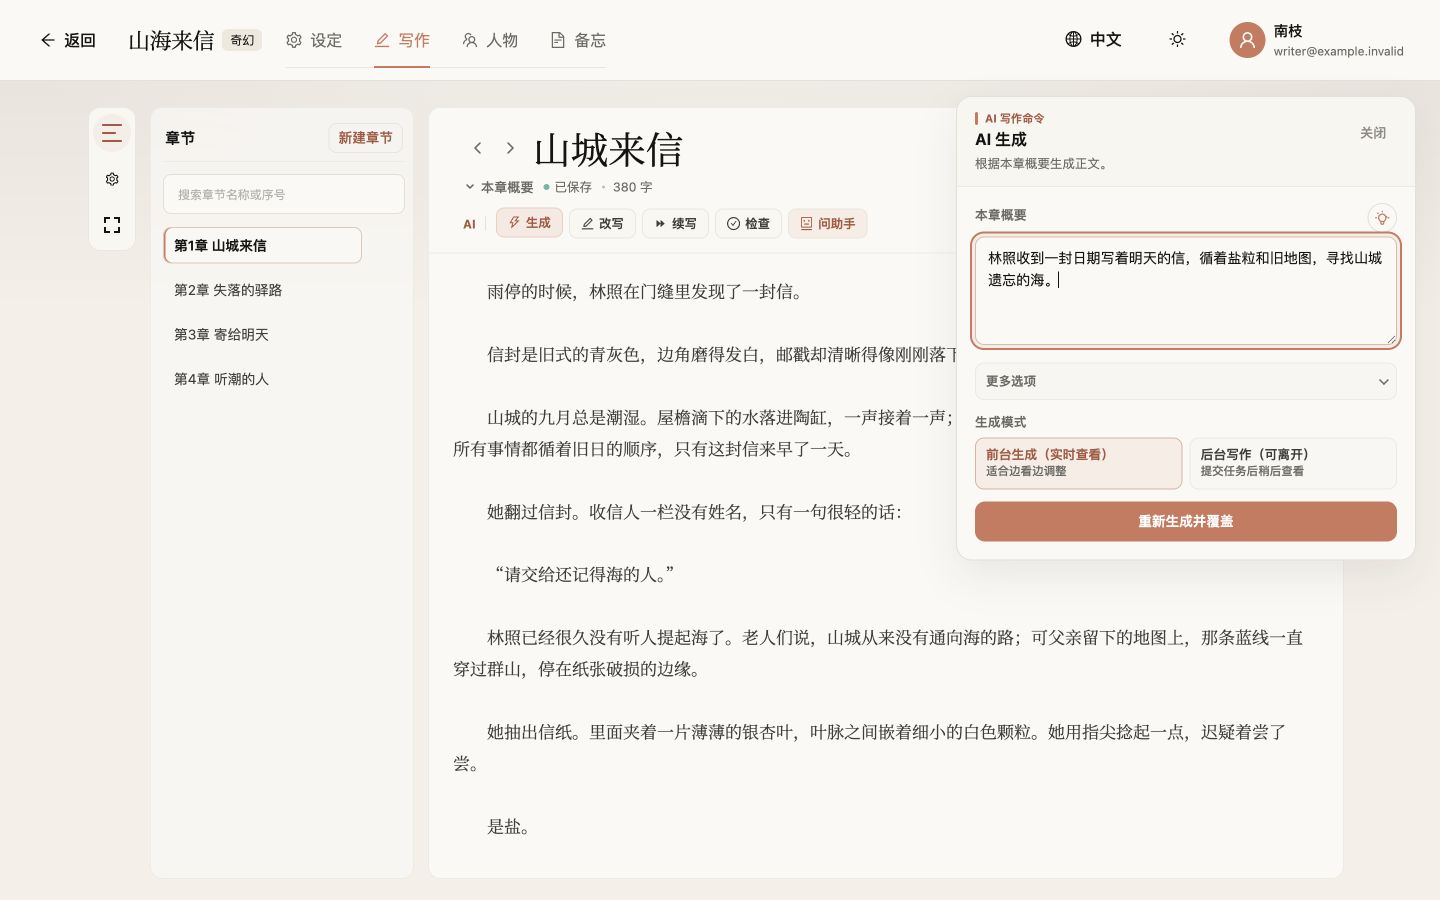Click the 已保存 status indicator
1440x900 pixels.
(568, 187)
